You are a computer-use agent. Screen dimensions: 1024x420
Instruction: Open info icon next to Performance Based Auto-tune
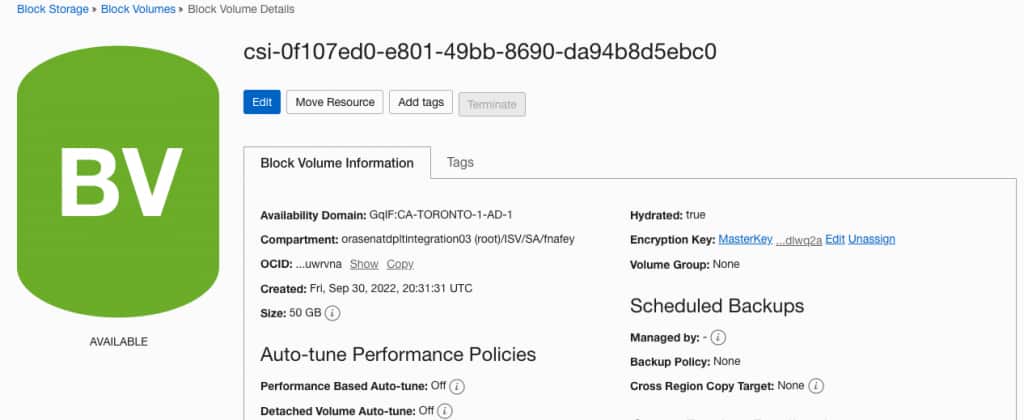[x=457, y=387]
